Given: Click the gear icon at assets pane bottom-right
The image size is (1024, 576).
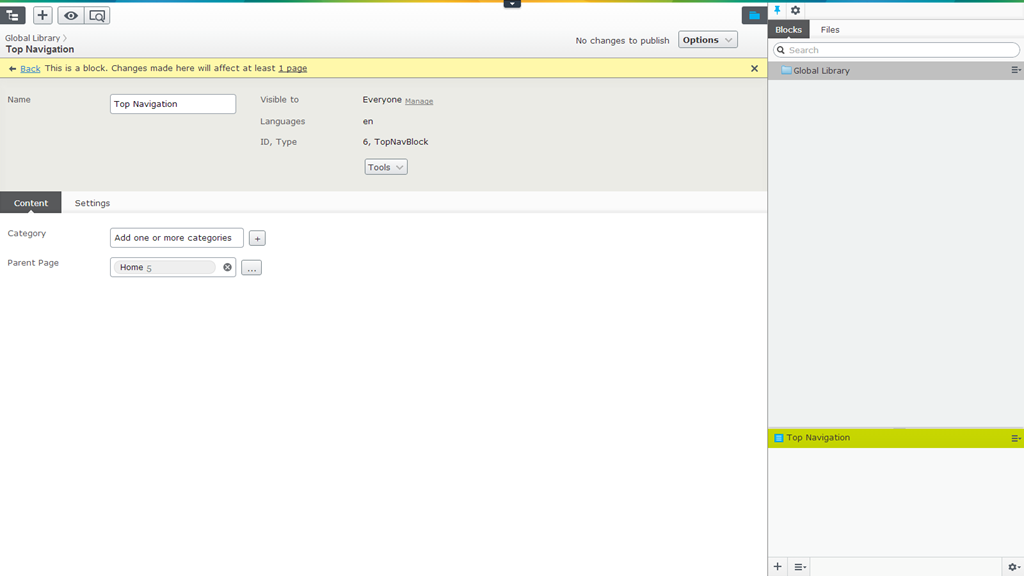Looking at the screenshot, I should pyautogui.click(x=1013, y=567).
